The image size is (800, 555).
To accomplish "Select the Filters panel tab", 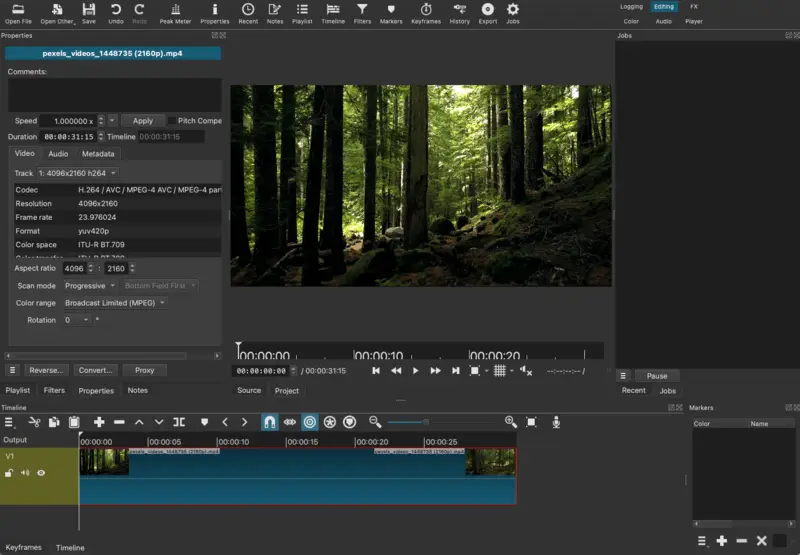I will (x=54, y=390).
